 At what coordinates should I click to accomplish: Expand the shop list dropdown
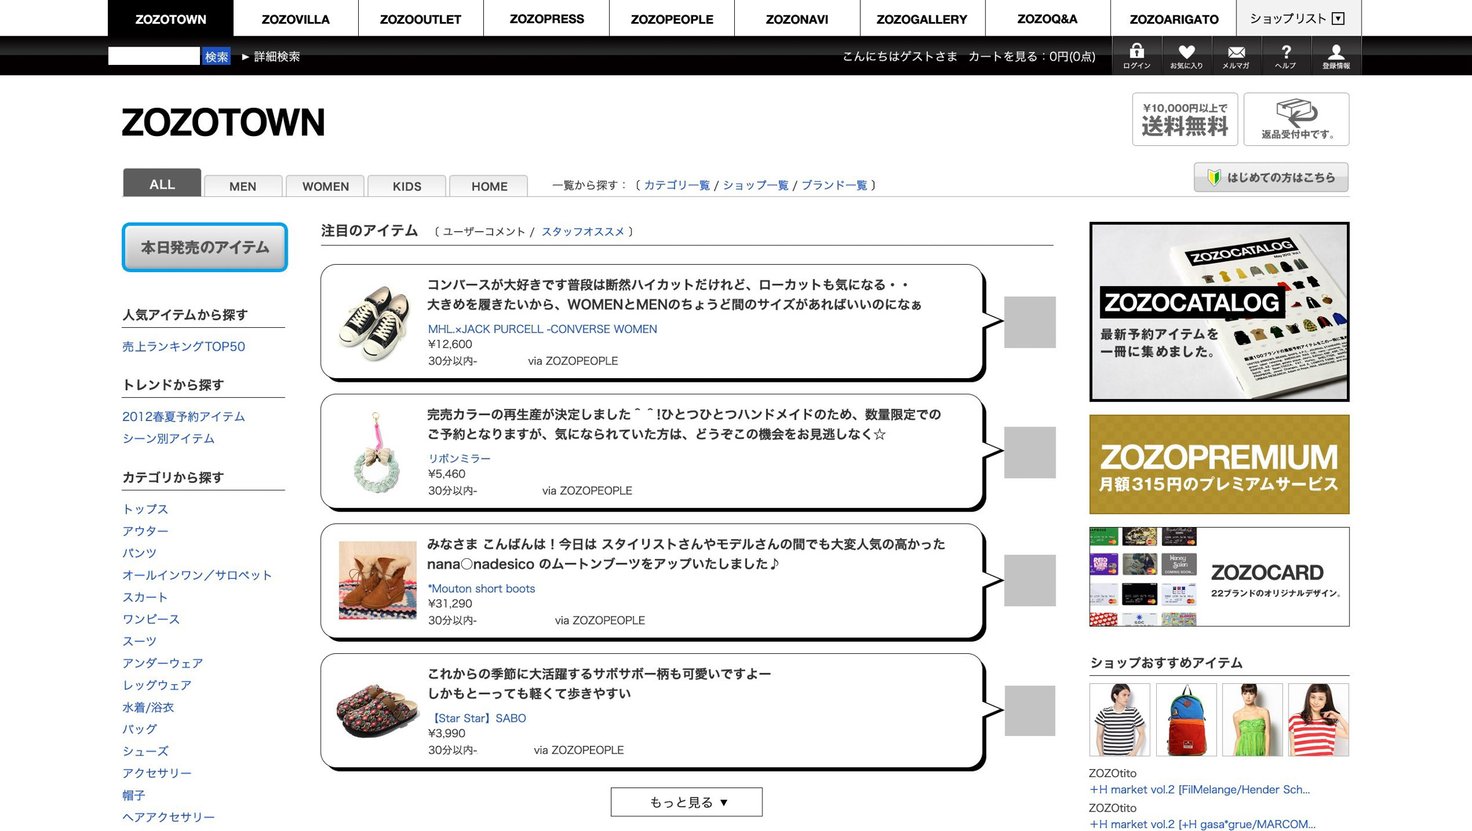(1298, 18)
